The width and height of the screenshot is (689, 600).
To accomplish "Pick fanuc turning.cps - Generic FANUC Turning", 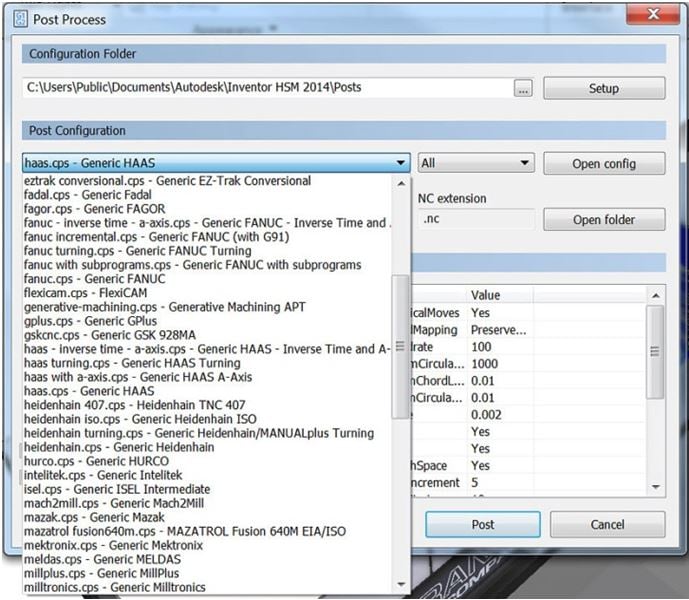I will click(x=207, y=251).
